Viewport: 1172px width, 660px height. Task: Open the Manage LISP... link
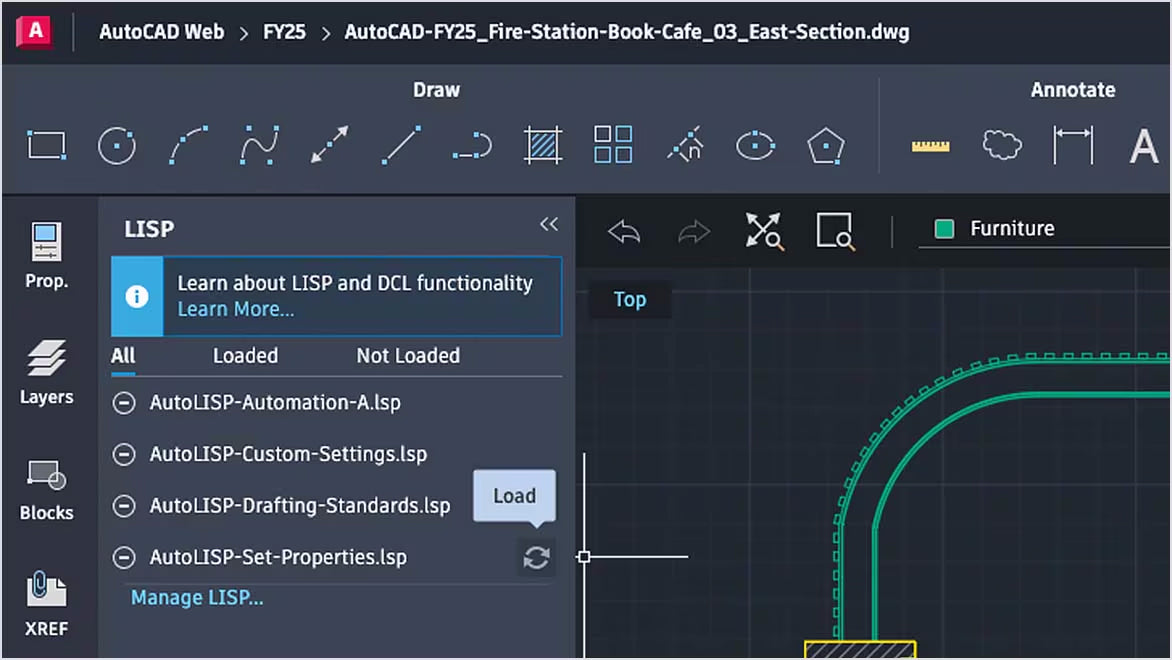click(197, 598)
